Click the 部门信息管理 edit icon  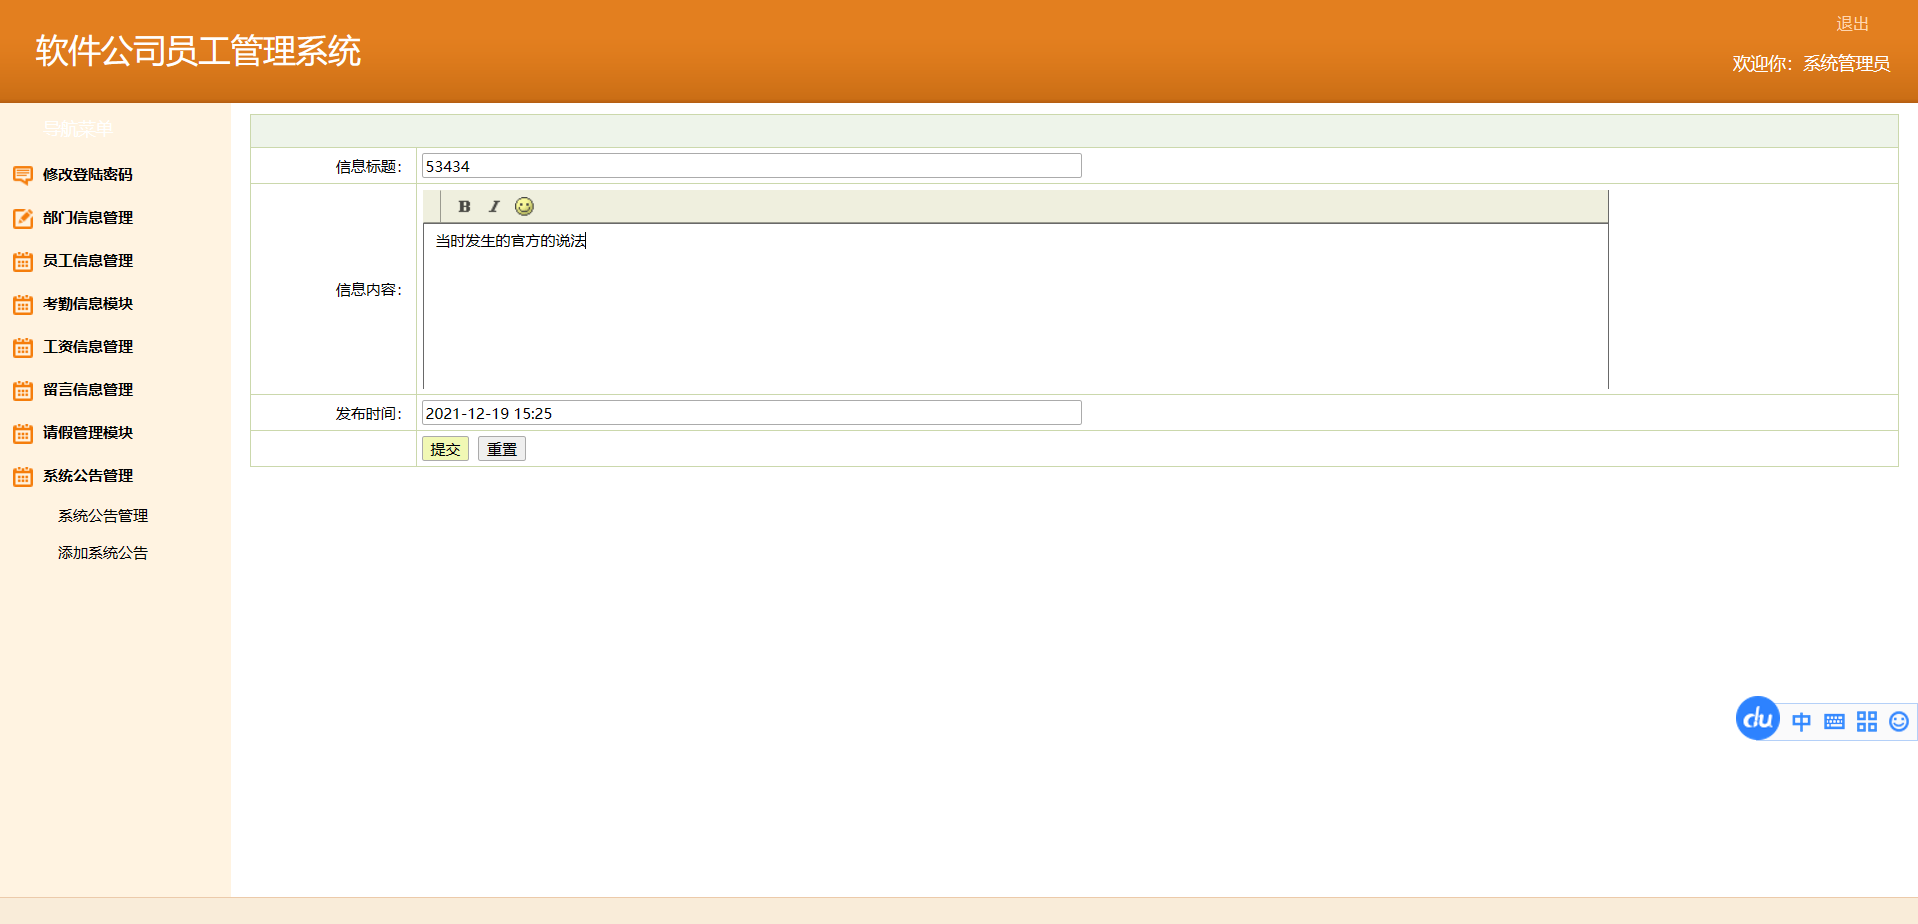click(23, 218)
